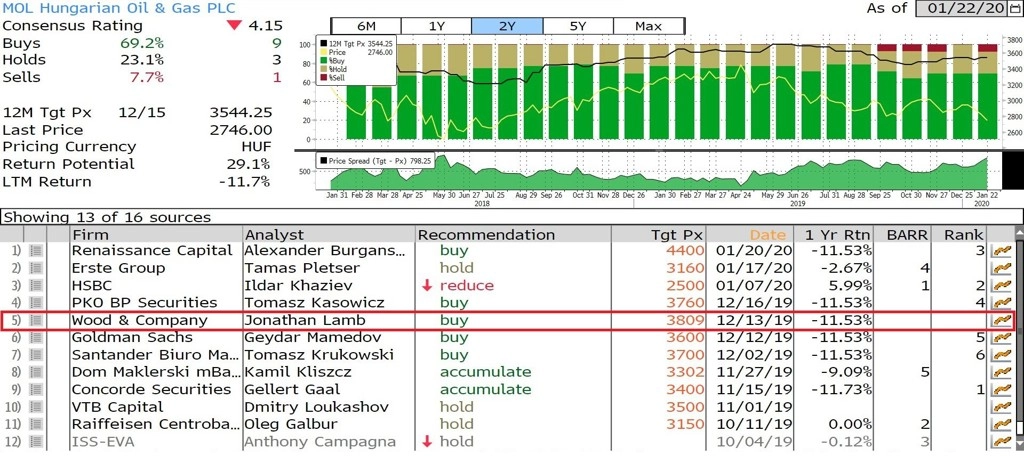Viewport: 1024px width, 456px height.
Task: Open the chart icon in the Santander Biuro row
Action: (1000, 355)
